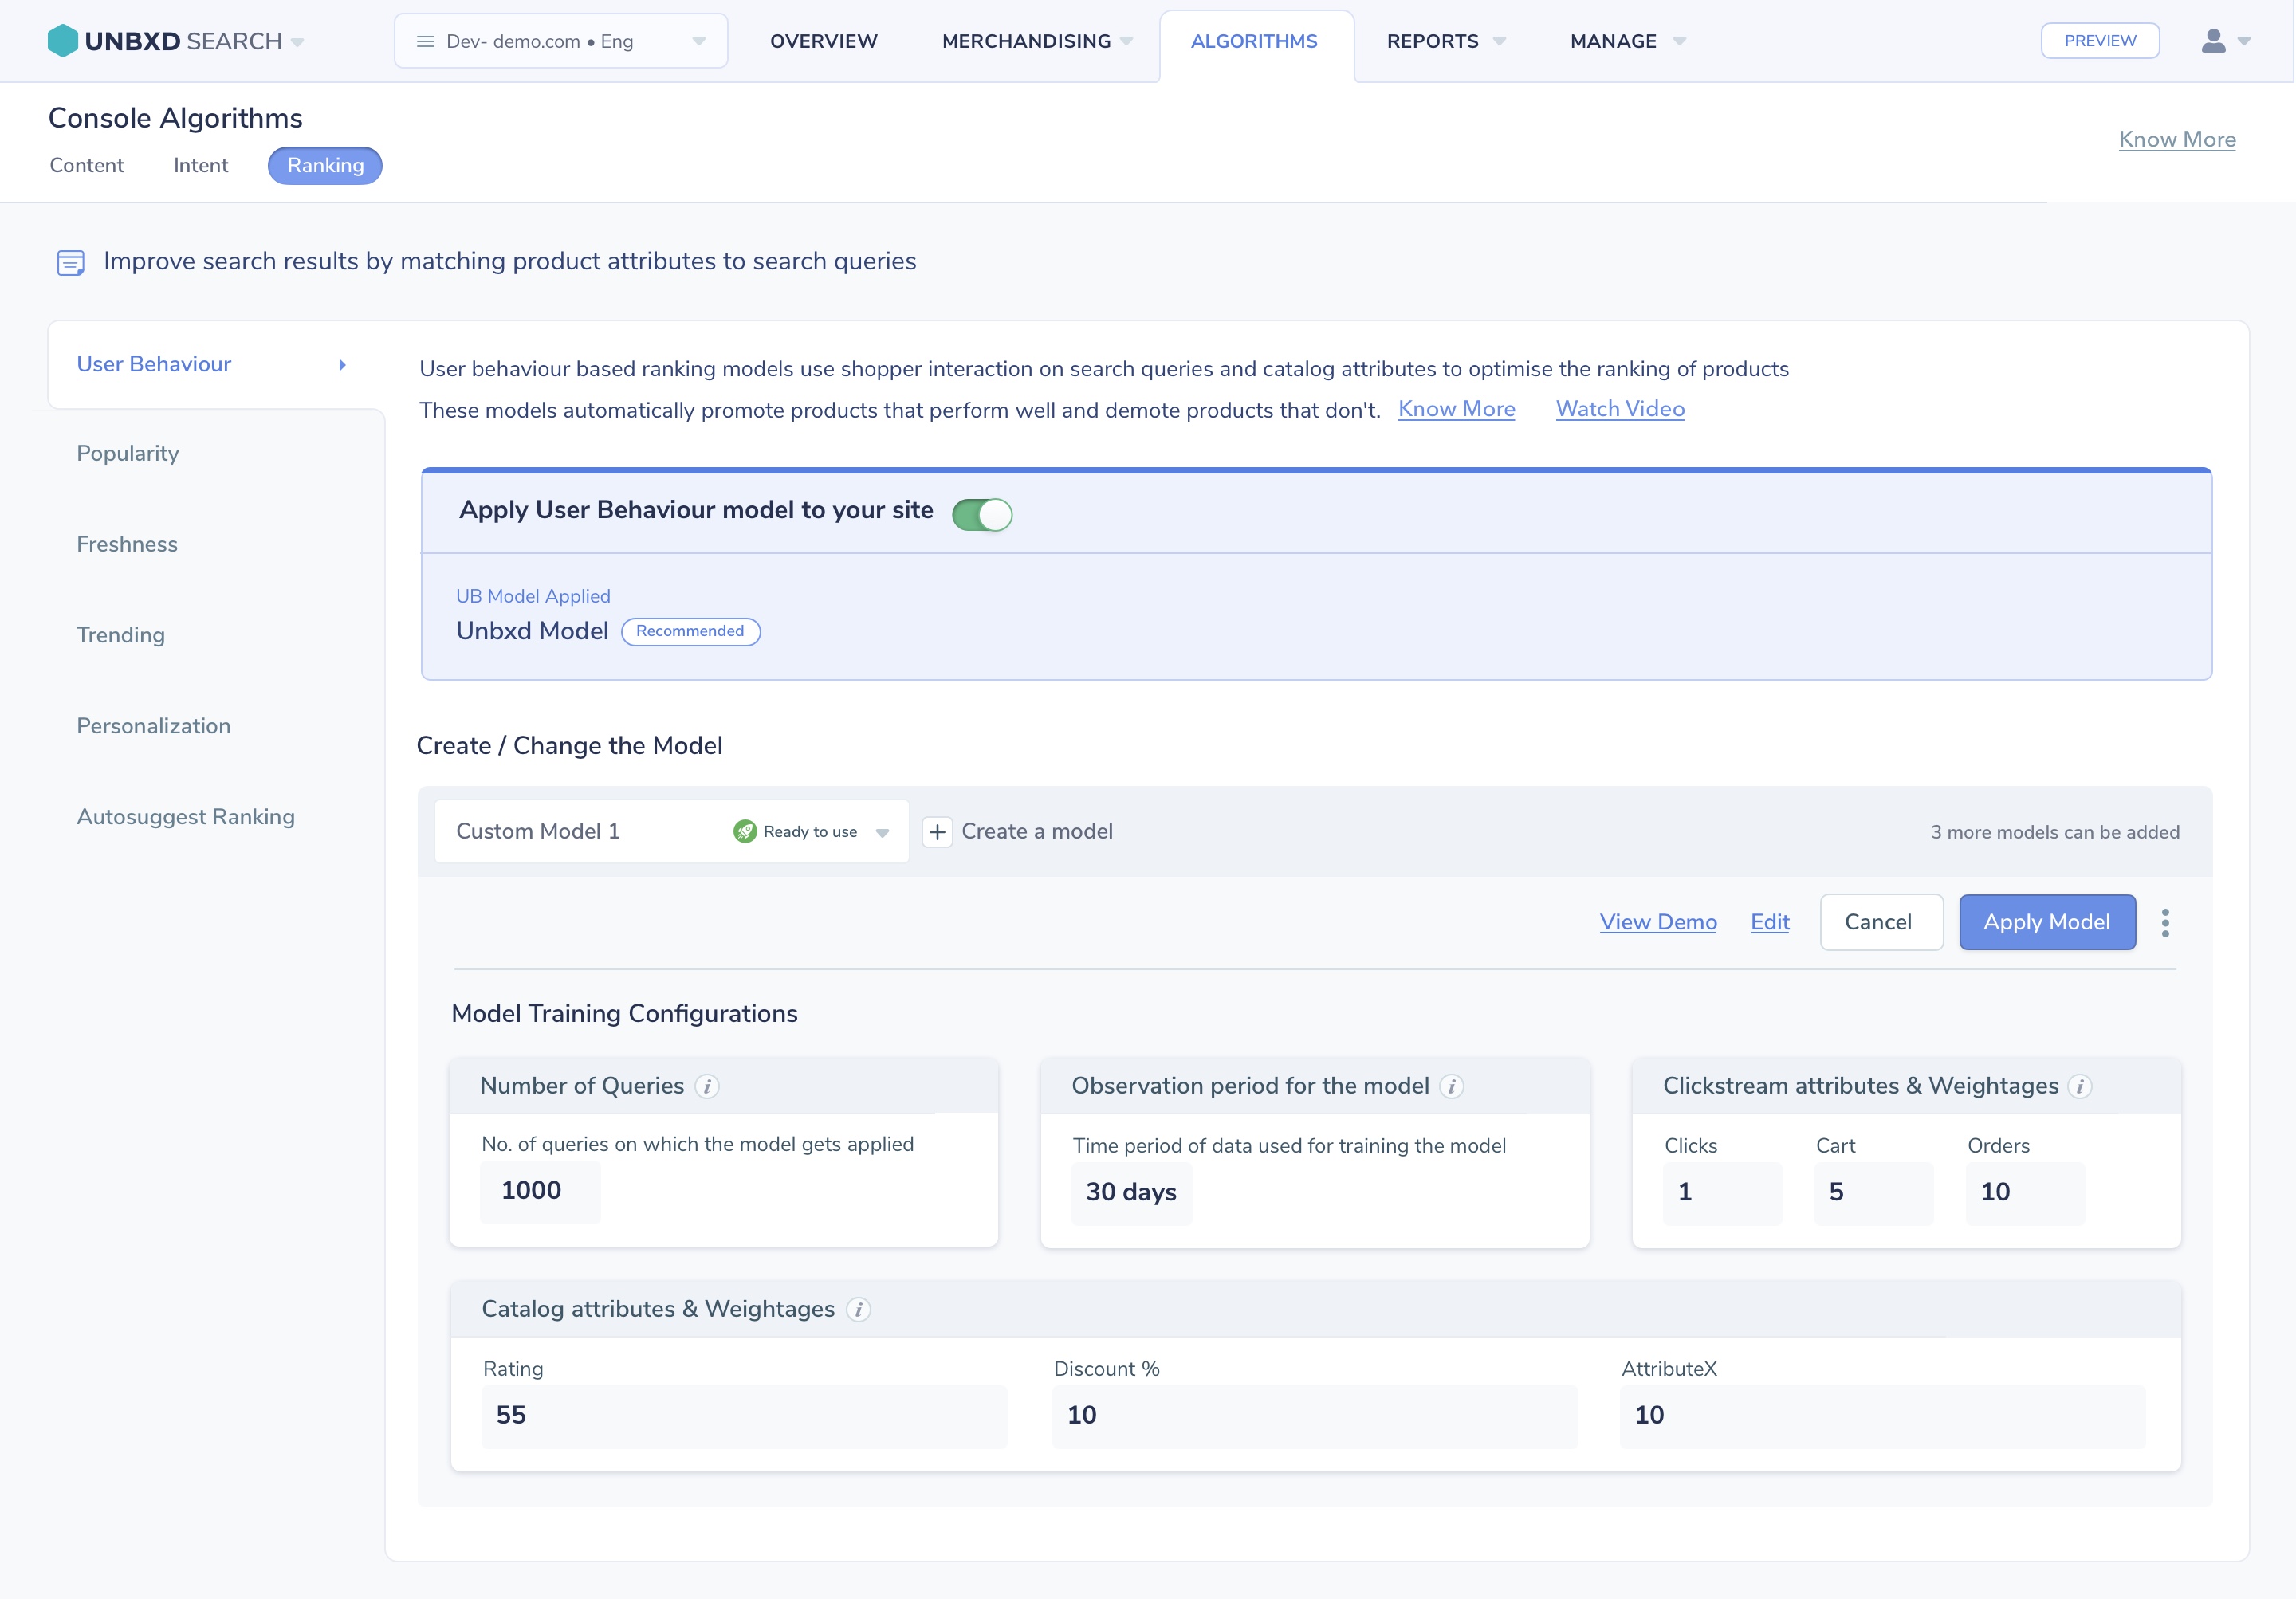Click info icon next to Number of Queries
This screenshot has height=1599, width=2296.
707,1086
